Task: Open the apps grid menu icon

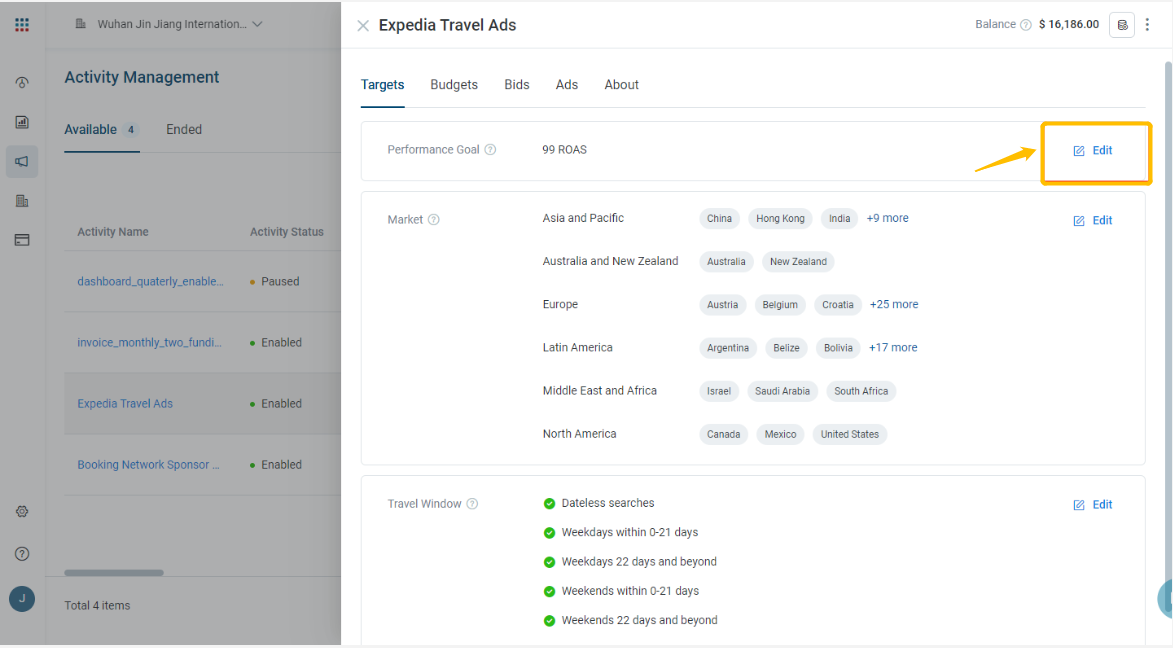Action: pos(22,25)
